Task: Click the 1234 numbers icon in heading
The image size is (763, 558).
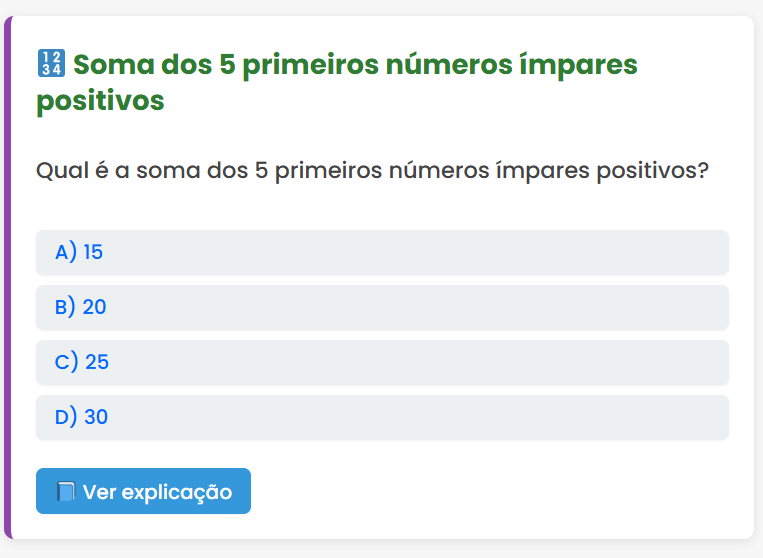Action: [x=50, y=65]
